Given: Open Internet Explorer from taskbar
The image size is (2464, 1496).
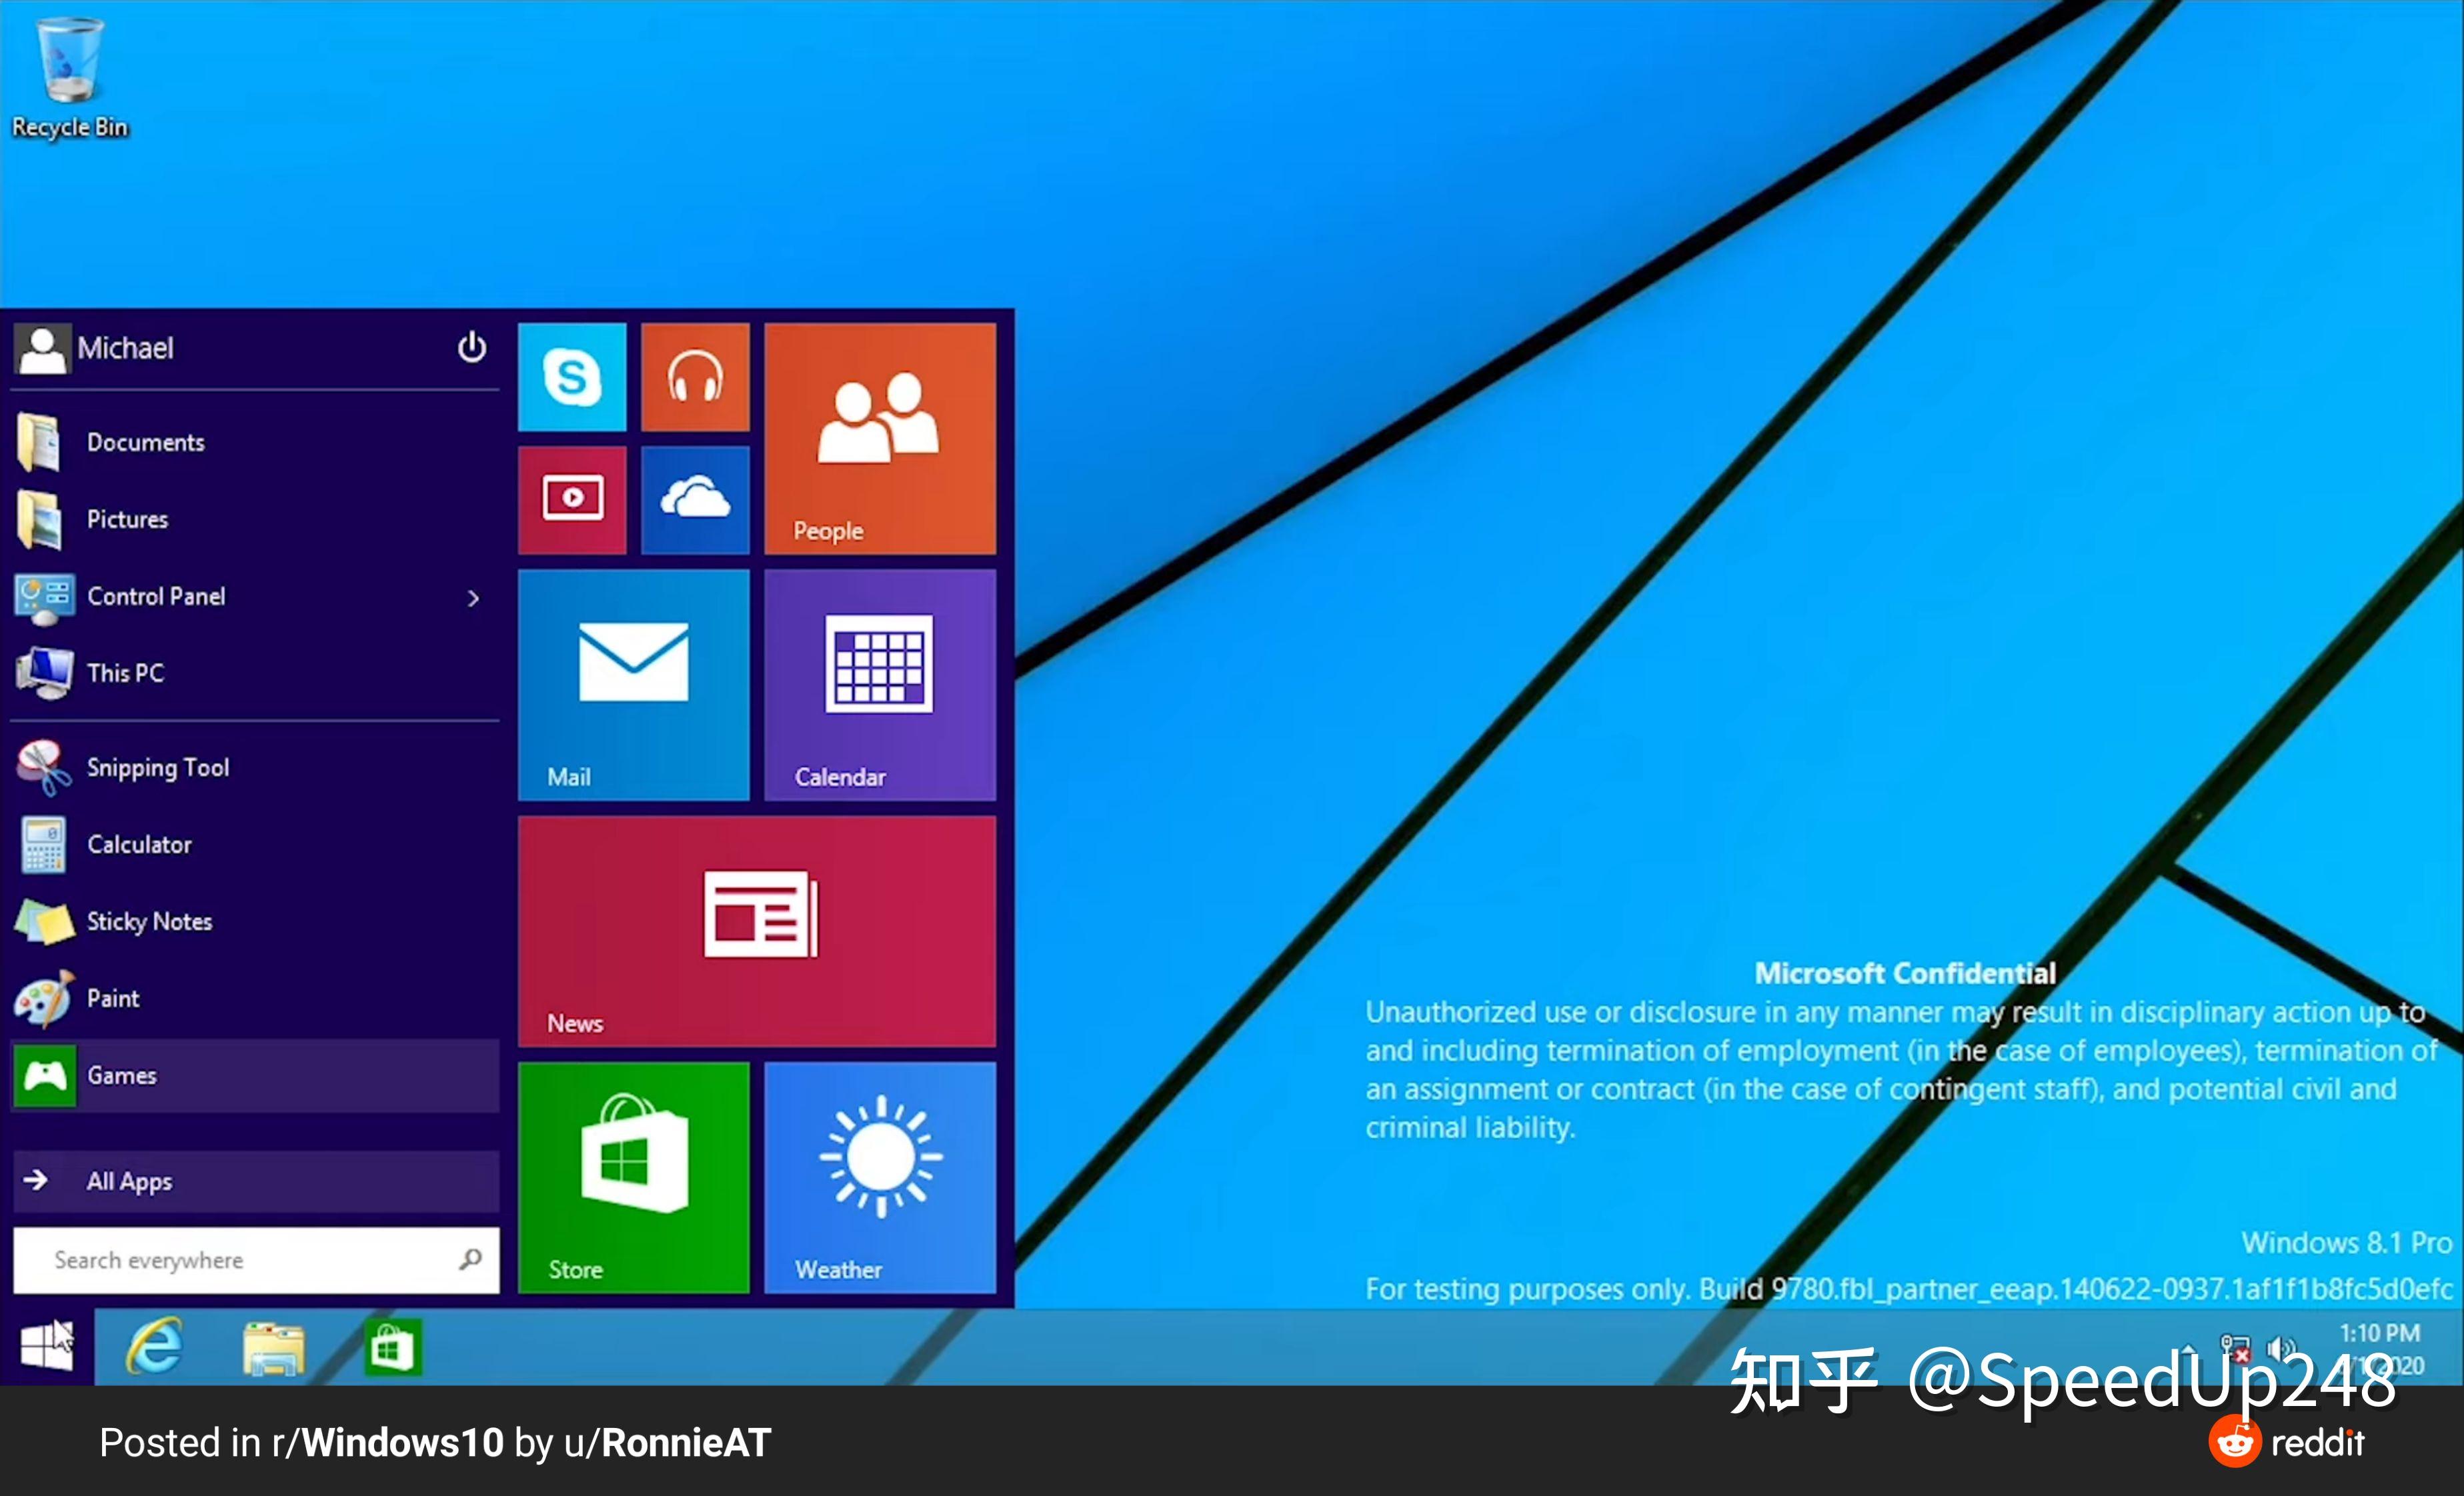Looking at the screenshot, I should tap(154, 1347).
